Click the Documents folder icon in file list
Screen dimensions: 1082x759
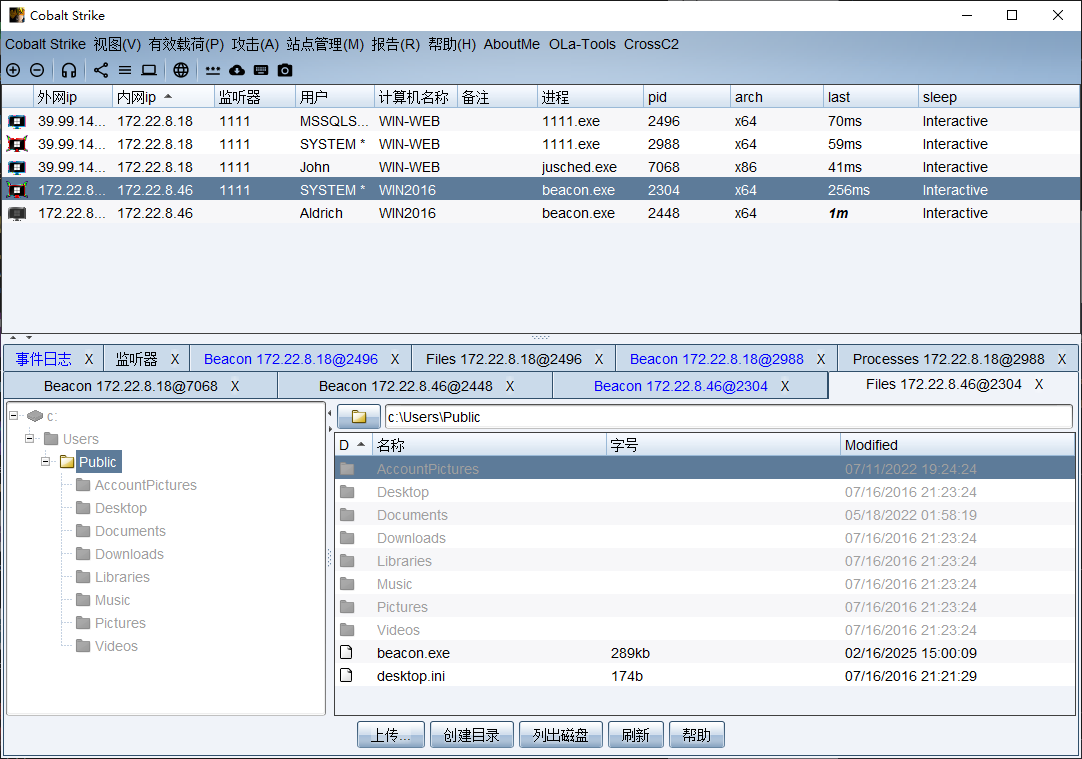[x=347, y=515]
